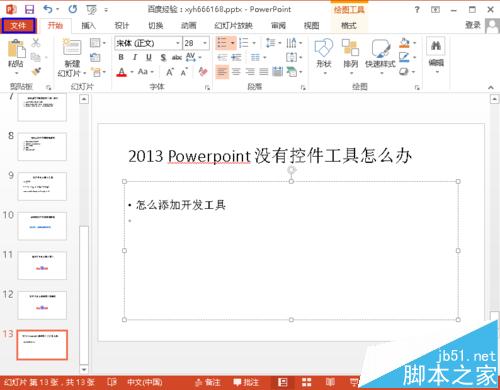The width and height of the screenshot is (500, 390).
Task: Toggle Align Right paragraph alignment
Action: click(x=250, y=72)
